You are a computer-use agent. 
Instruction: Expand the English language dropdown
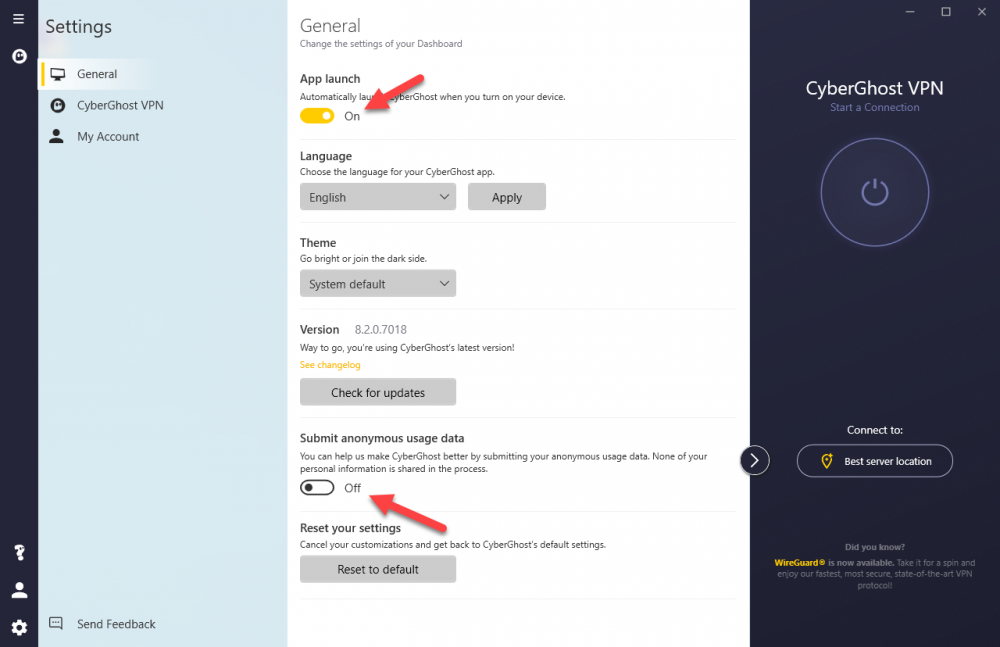[377, 197]
